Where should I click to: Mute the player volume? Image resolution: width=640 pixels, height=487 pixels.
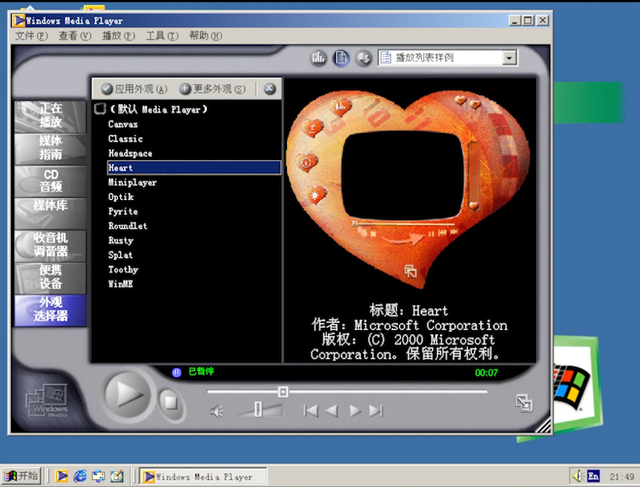pyautogui.click(x=216, y=411)
